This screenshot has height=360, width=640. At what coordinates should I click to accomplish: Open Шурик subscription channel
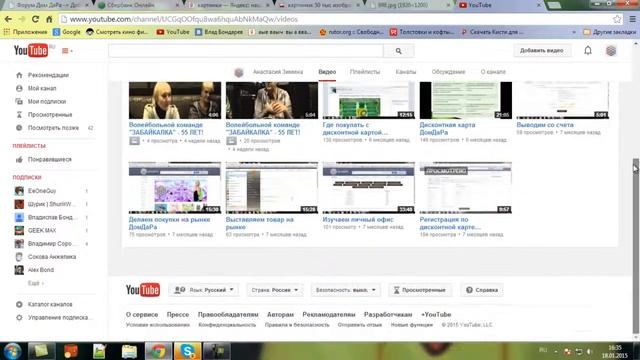pyautogui.click(x=51, y=204)
